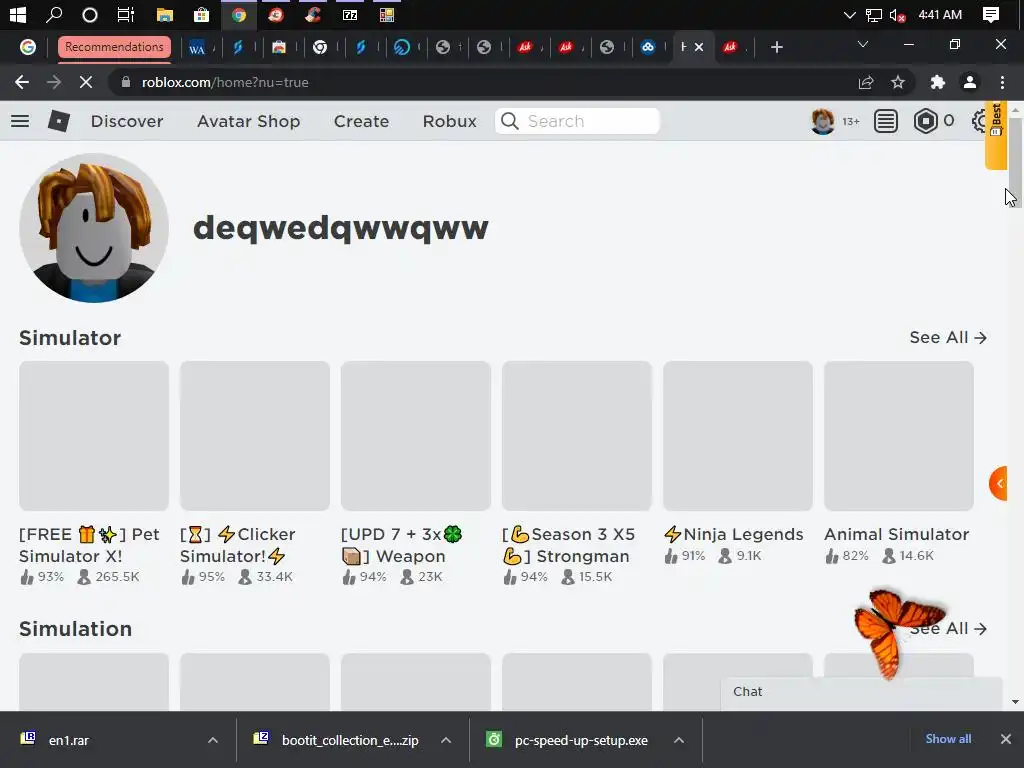Open Windows taskbar search

[54, 14]
